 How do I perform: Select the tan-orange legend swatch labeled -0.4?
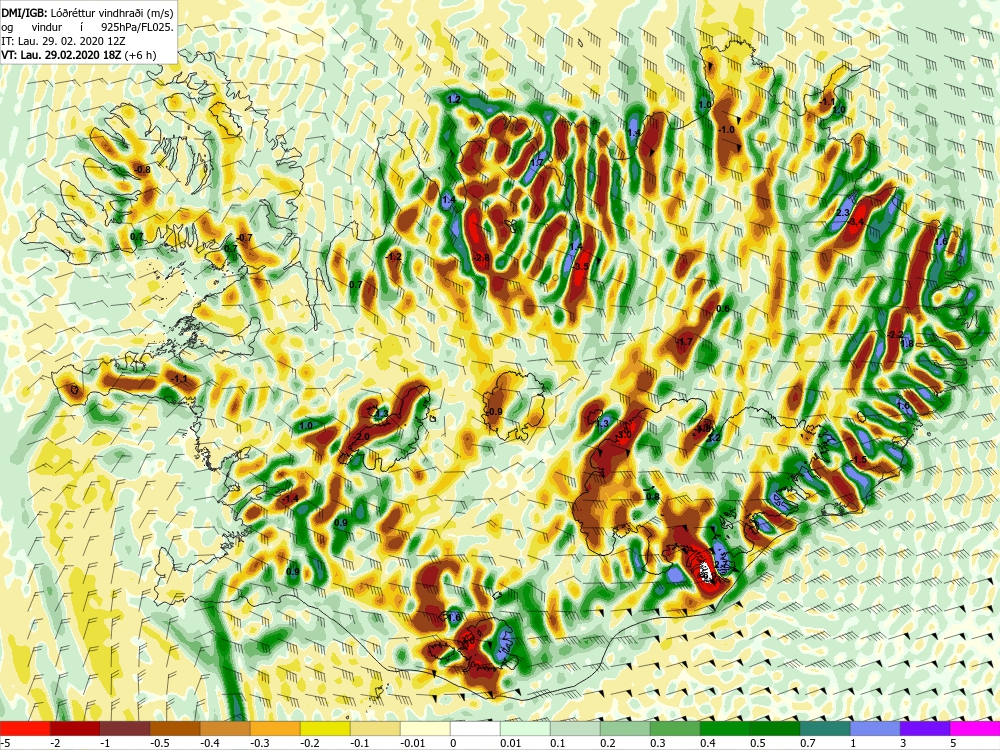point(225,728)
